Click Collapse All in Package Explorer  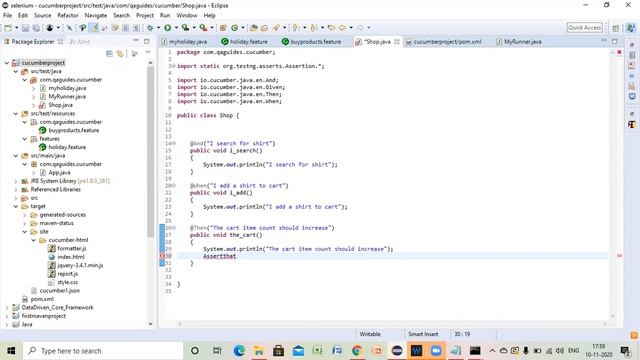click(x=109, y=53)
